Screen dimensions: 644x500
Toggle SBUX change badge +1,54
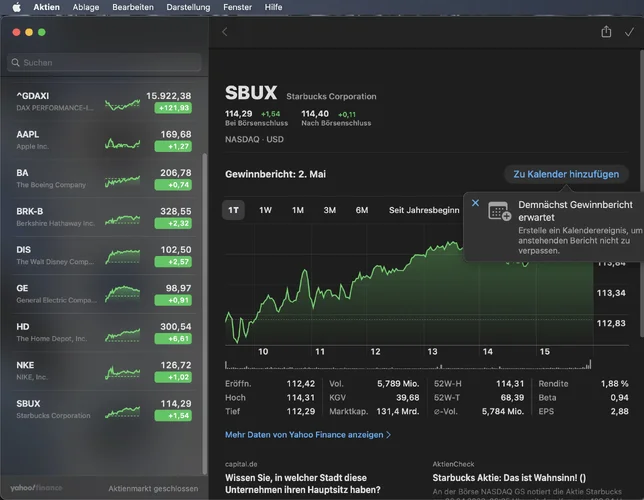(x=173, y=415)
